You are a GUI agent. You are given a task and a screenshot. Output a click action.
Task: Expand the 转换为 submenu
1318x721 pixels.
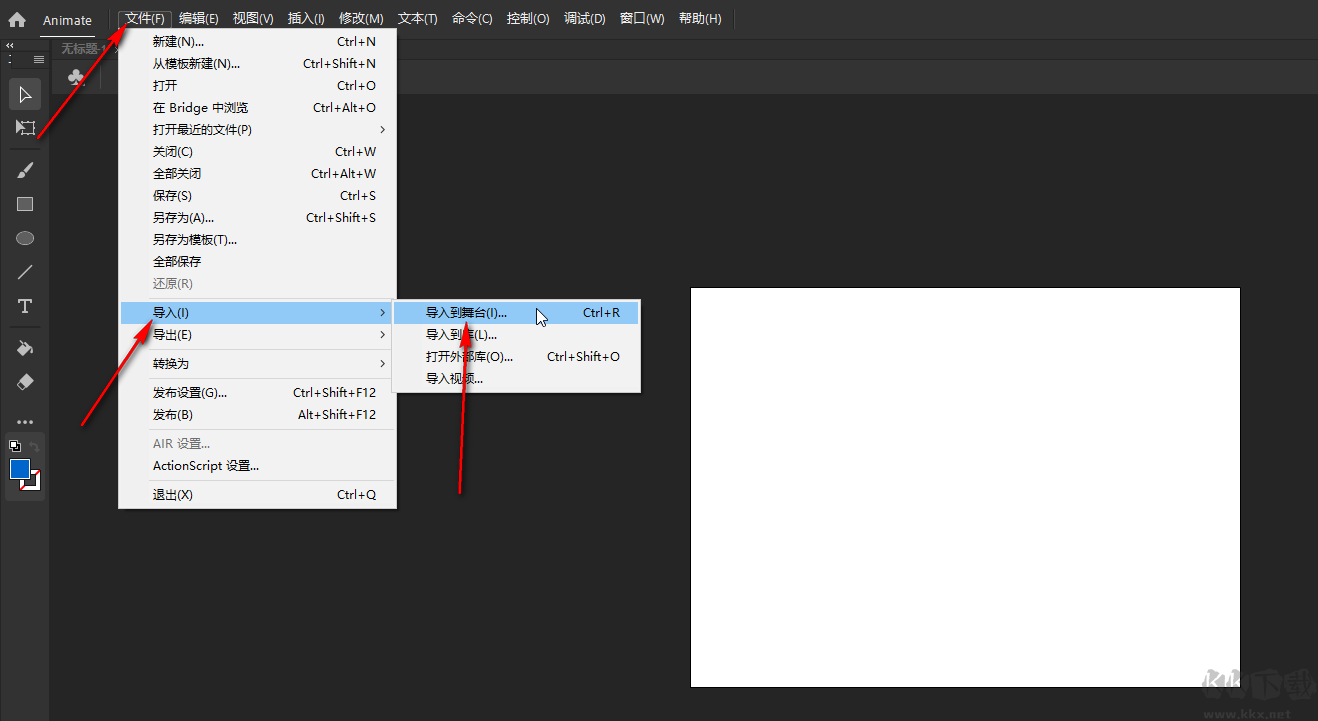pyautogui.click(x=174, y=363)
